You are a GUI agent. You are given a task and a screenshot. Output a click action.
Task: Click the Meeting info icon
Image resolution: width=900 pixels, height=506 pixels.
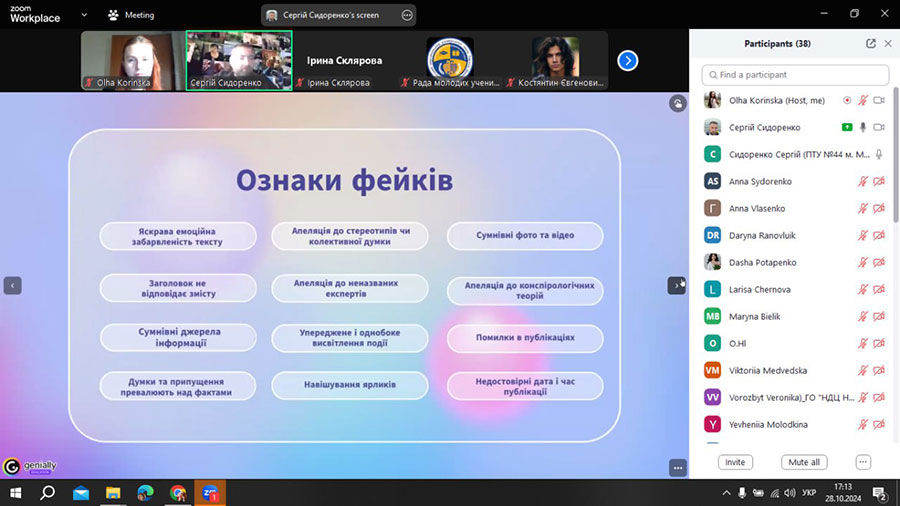(x=114, y=15)
